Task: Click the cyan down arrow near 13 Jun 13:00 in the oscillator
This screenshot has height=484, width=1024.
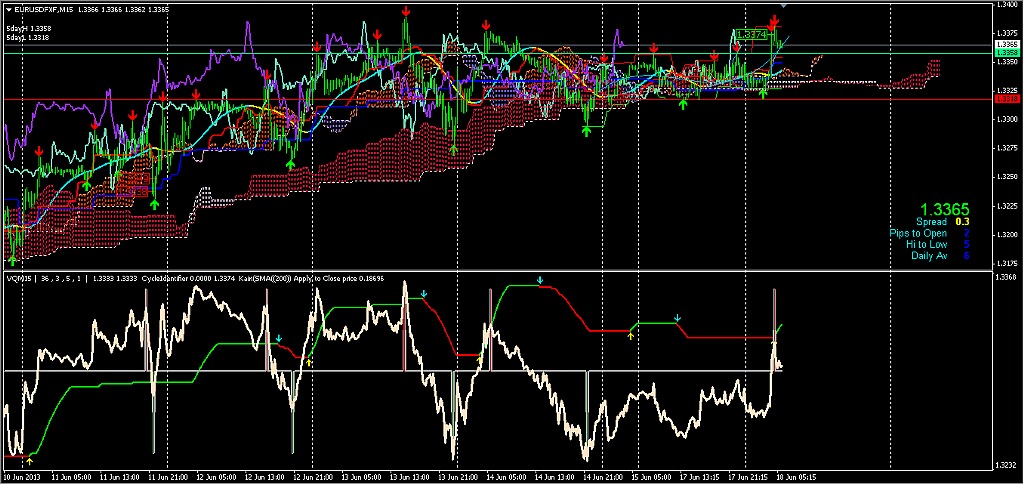Action: [424, 294]
